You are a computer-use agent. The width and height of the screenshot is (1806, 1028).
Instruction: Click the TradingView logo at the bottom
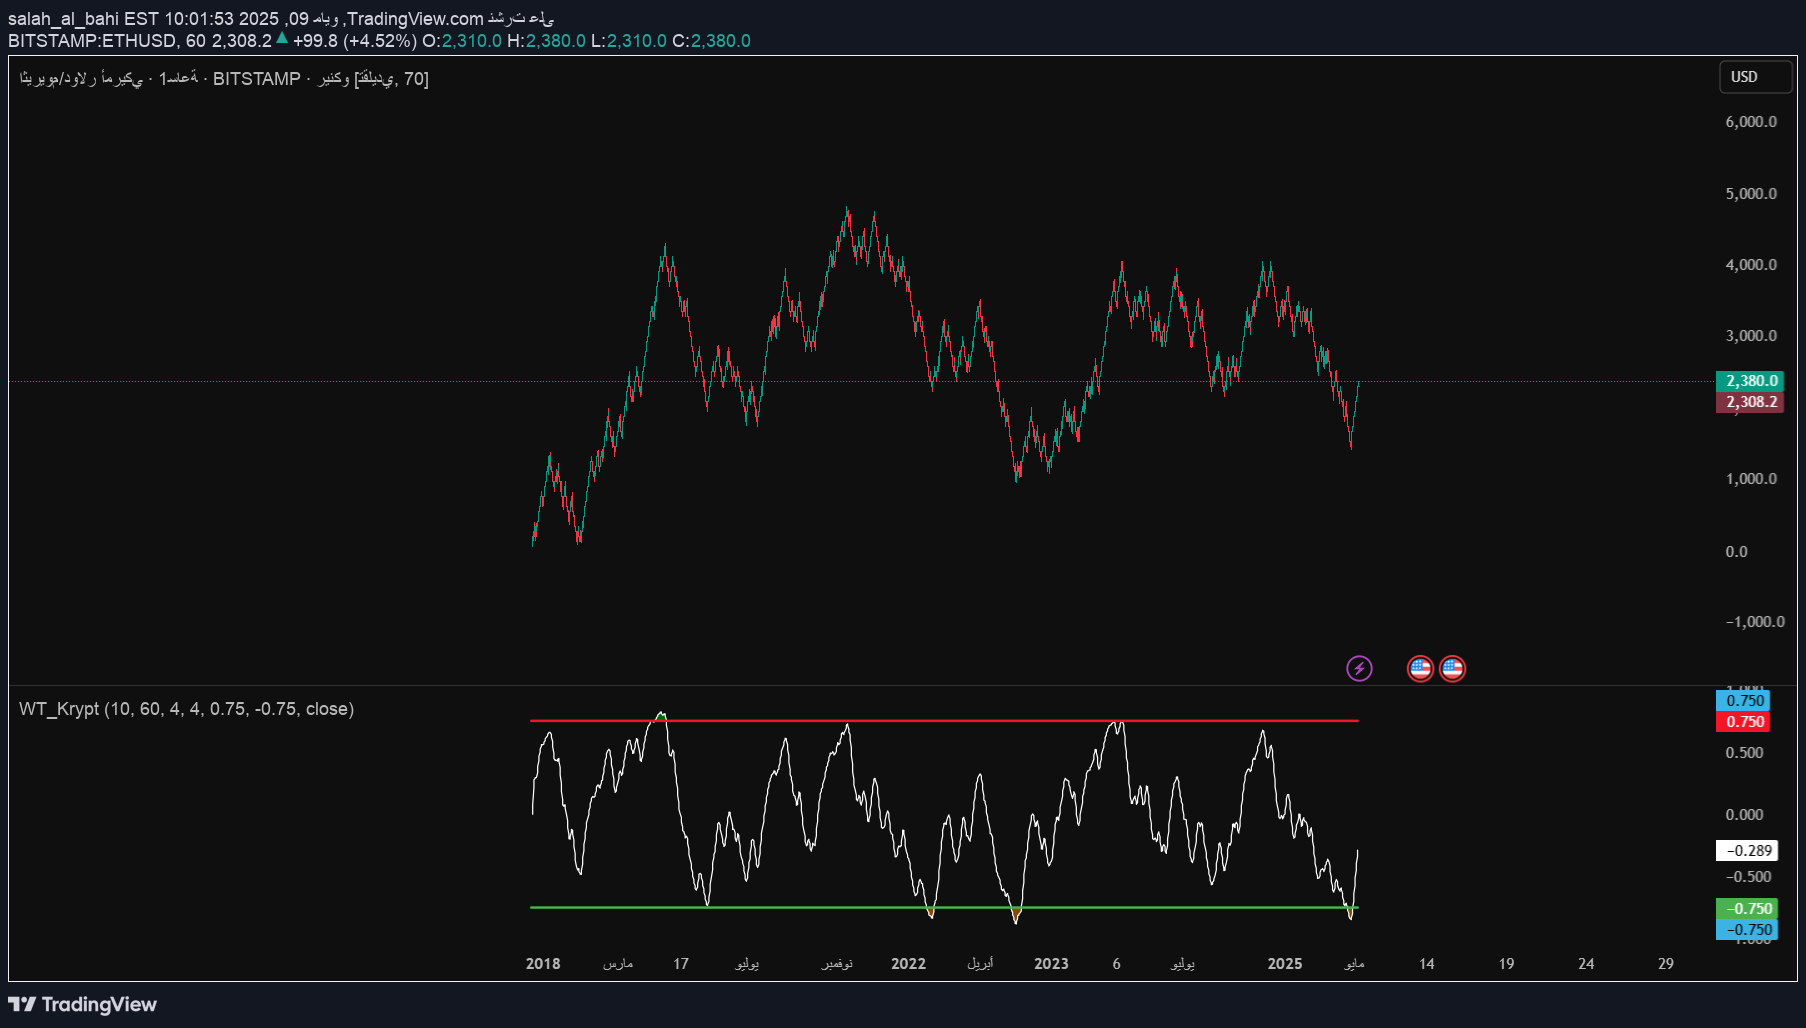coord(82,1004)
